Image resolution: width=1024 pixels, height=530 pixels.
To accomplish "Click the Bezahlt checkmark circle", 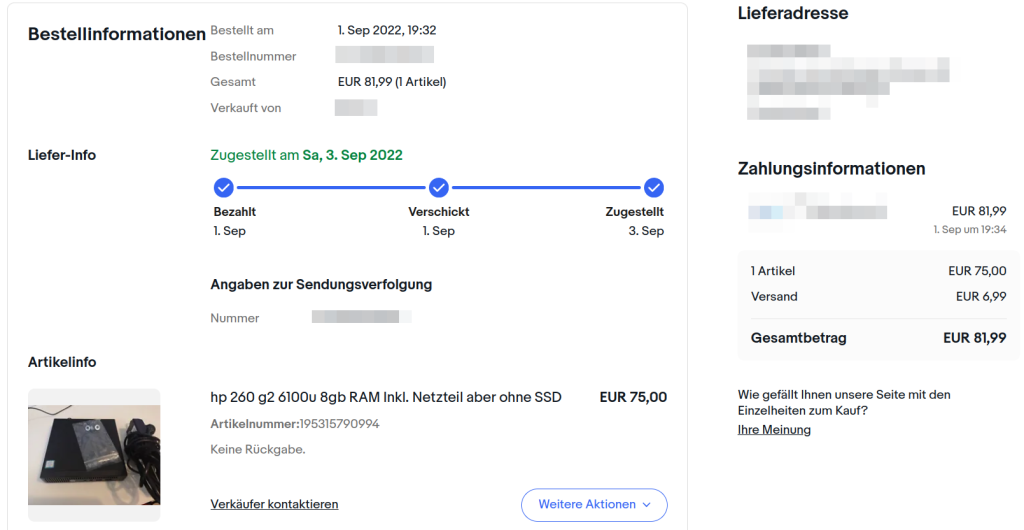I will coord(223,188).
